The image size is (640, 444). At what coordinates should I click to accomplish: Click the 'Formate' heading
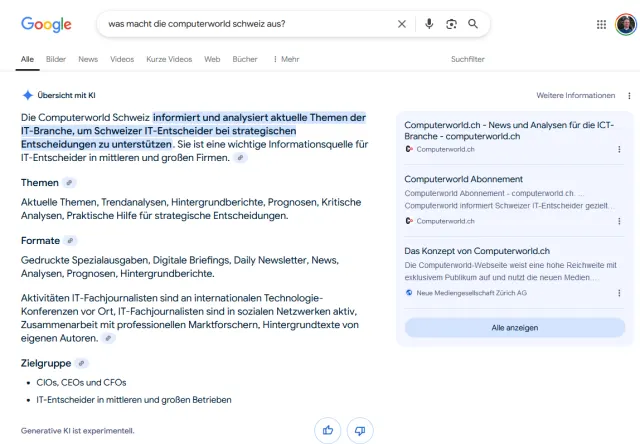40,241
